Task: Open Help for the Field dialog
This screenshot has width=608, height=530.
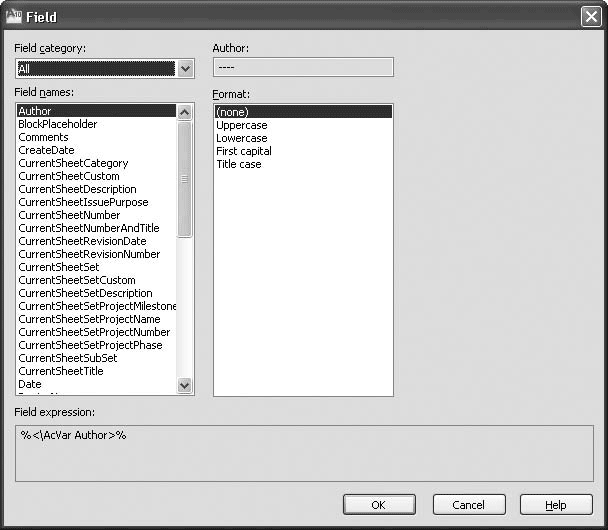Action: (556, 505)
